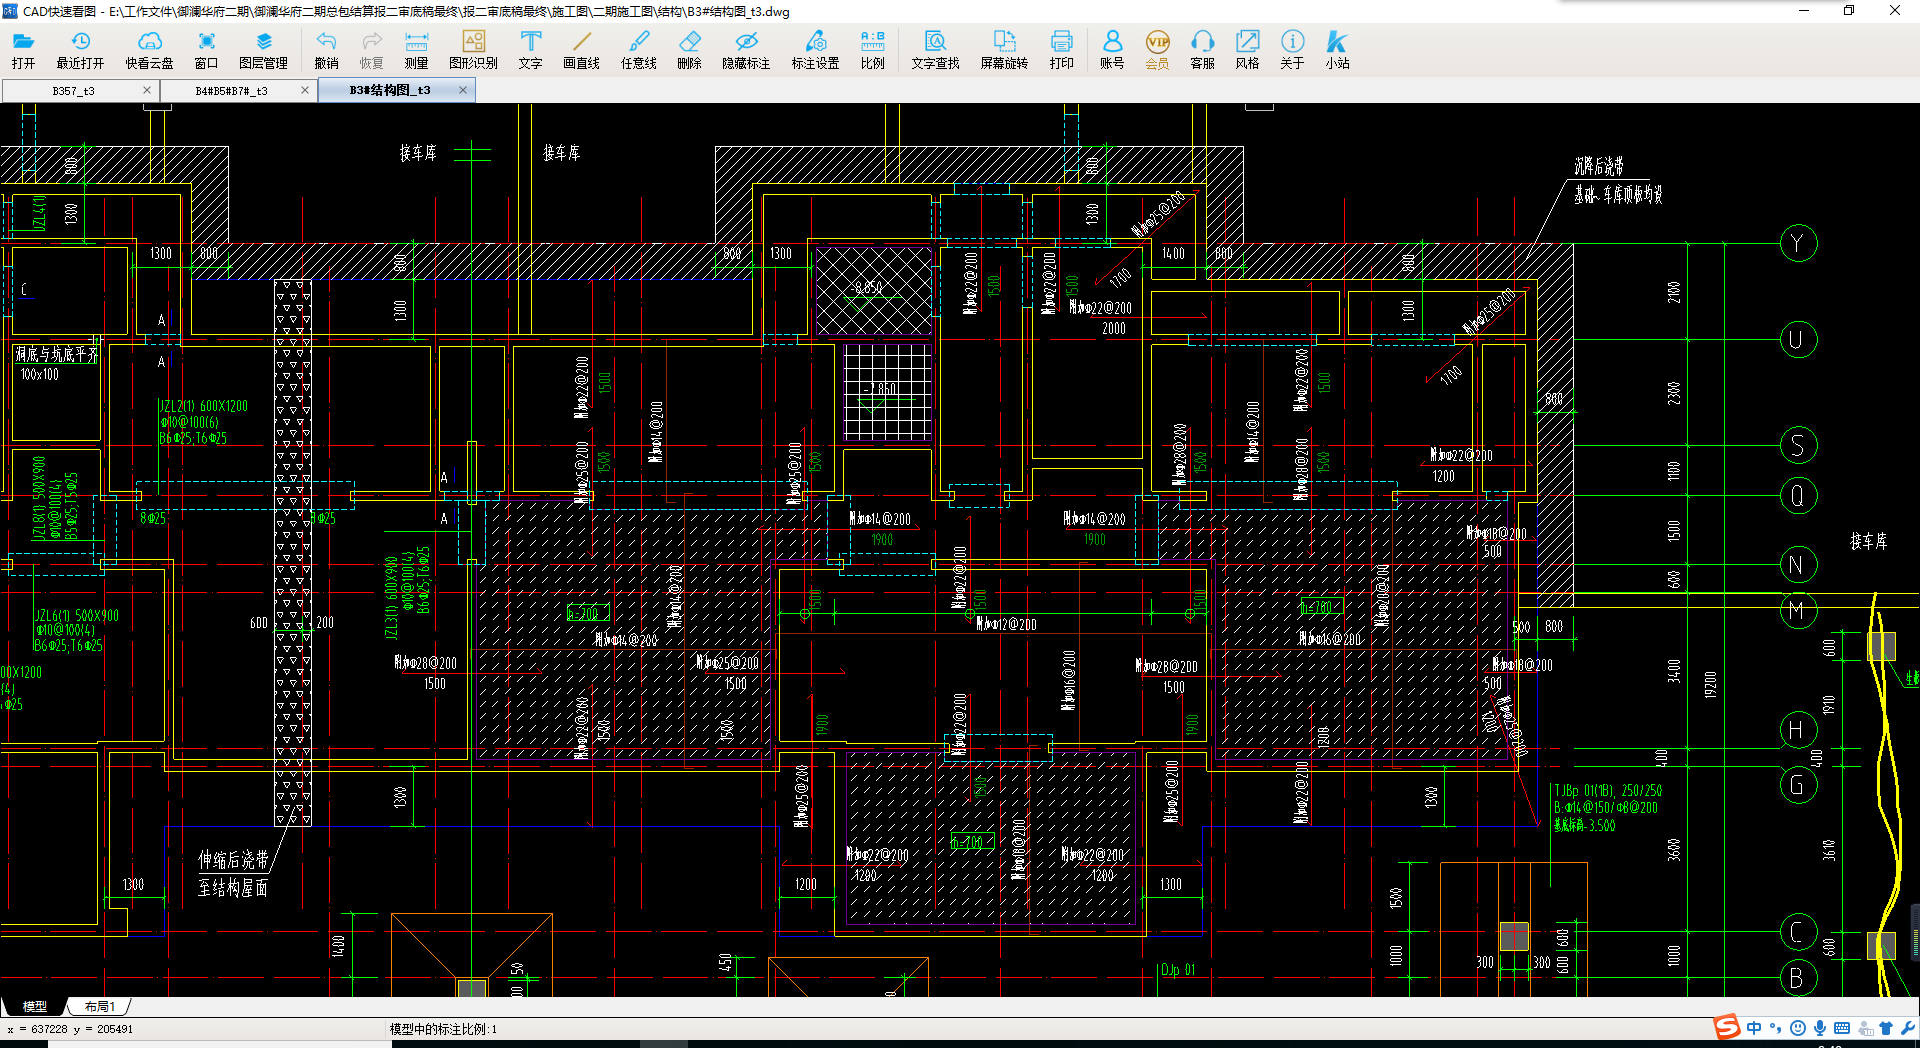The width and height of the screenshot is (1920, 1048).
Task: Open 文字查找 text search
Action: pos(935,49)
